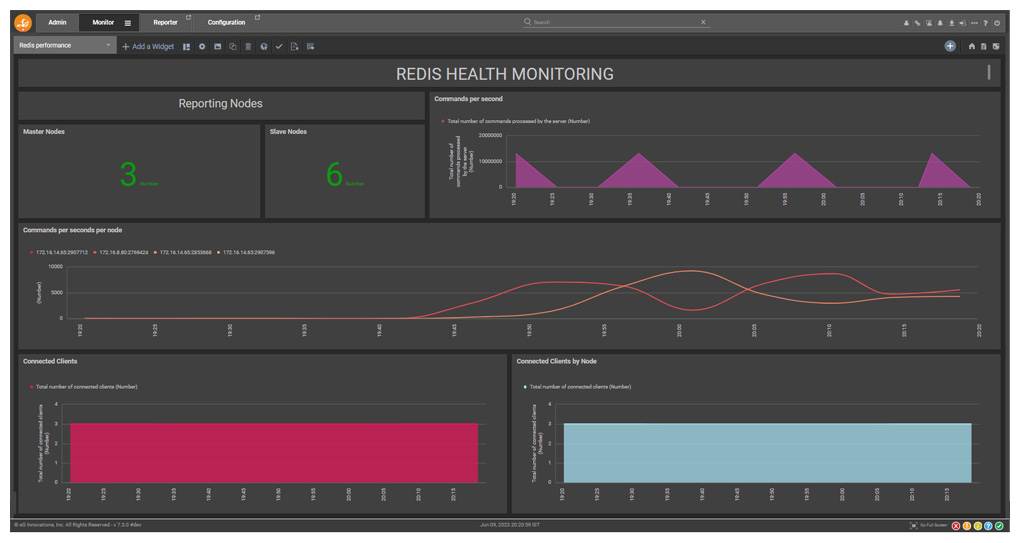Click the REDIS HEALTH MONITORING title
This screenshot has height=543, width=1020.
tap(505, 74)
